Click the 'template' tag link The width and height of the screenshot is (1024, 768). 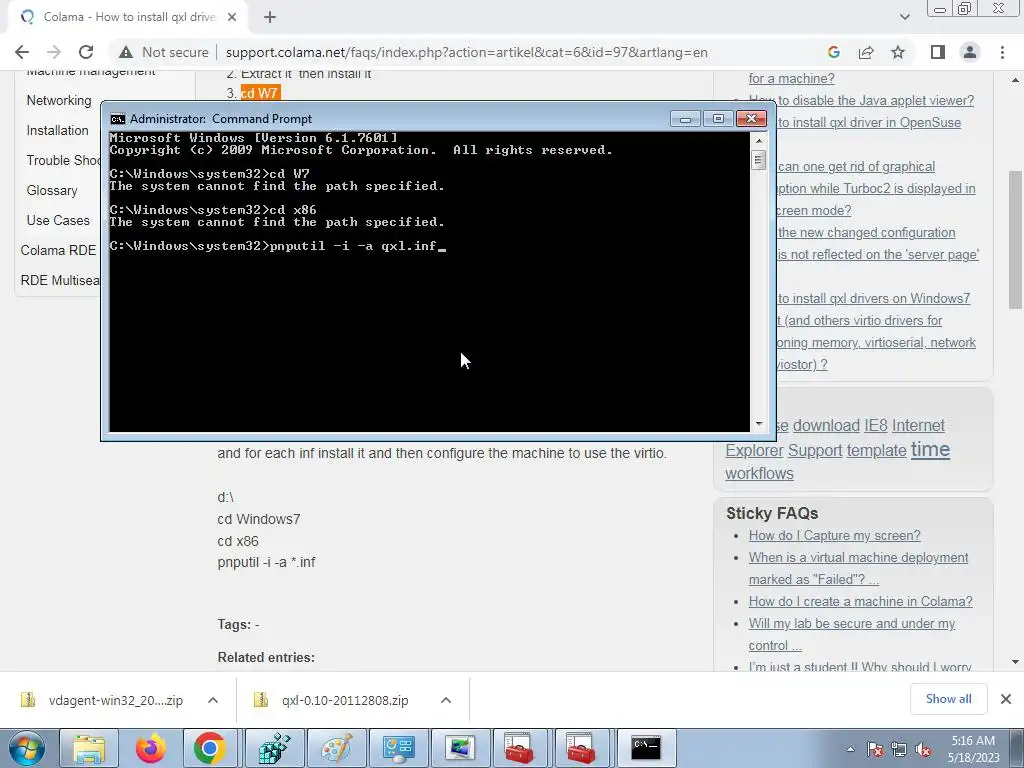(x=876, y=451)
